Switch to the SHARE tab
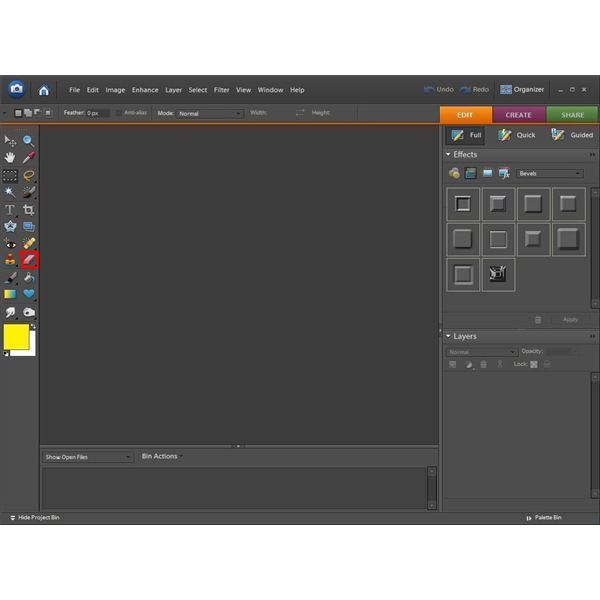 (572, 115)
